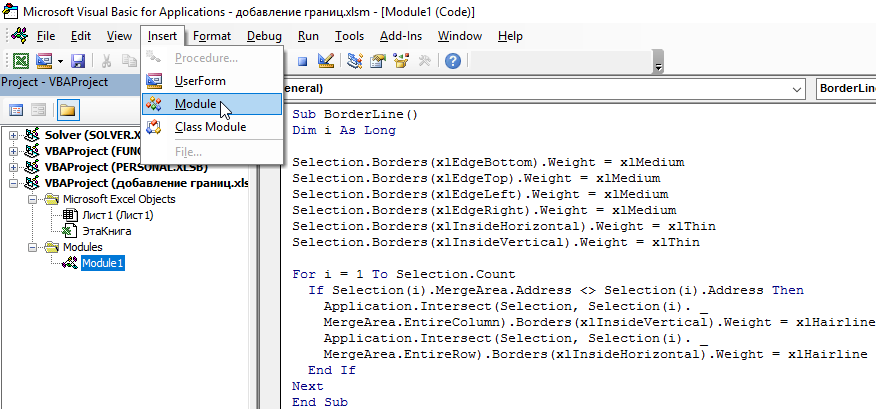
Task: Select Лист1 (Лист1) in the project tree
Action: 117,214
